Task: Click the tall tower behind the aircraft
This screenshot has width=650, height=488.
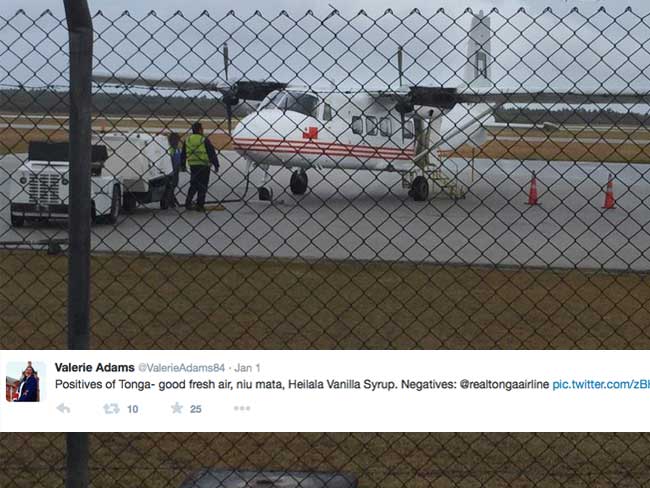Action: pyautogui.click(x=479, y=48)
